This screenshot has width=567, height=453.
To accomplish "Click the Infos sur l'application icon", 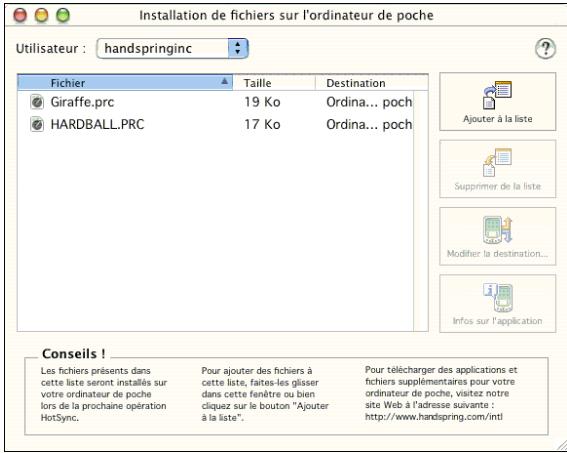I will point(498,297).
